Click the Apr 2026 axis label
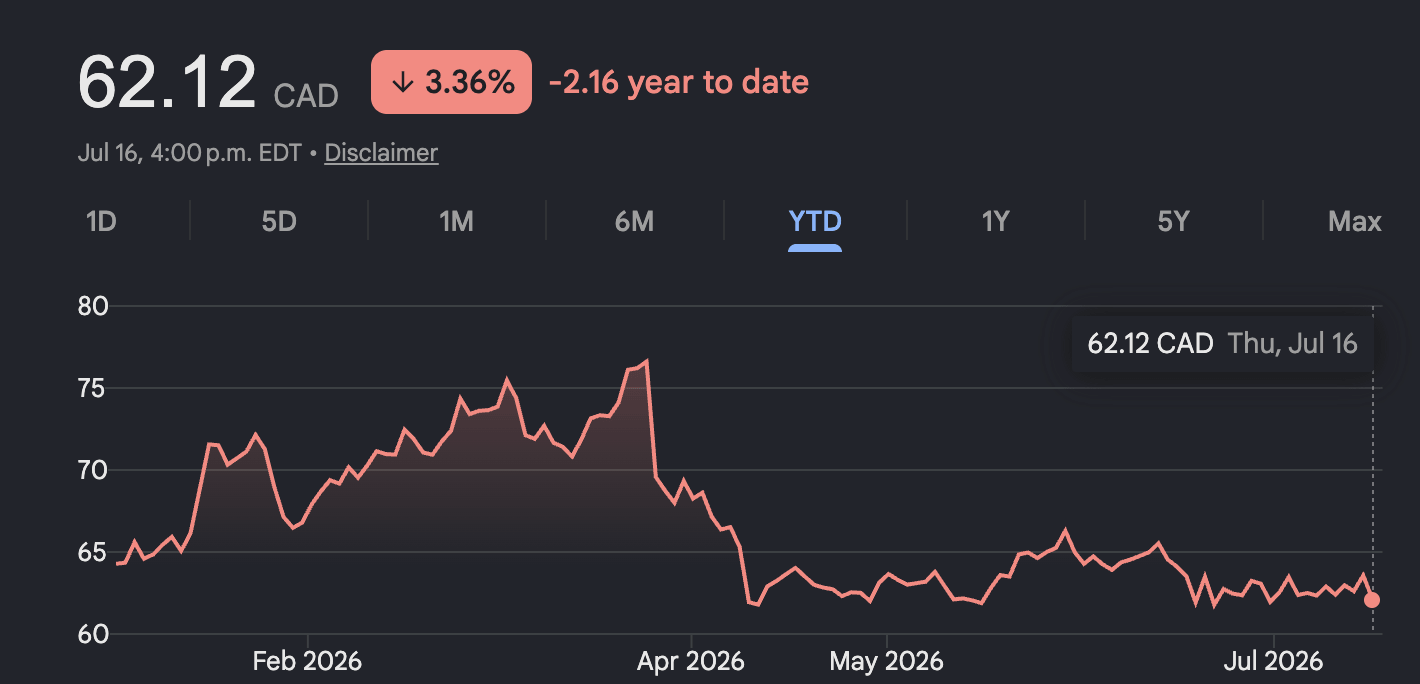 coord(691,661)
